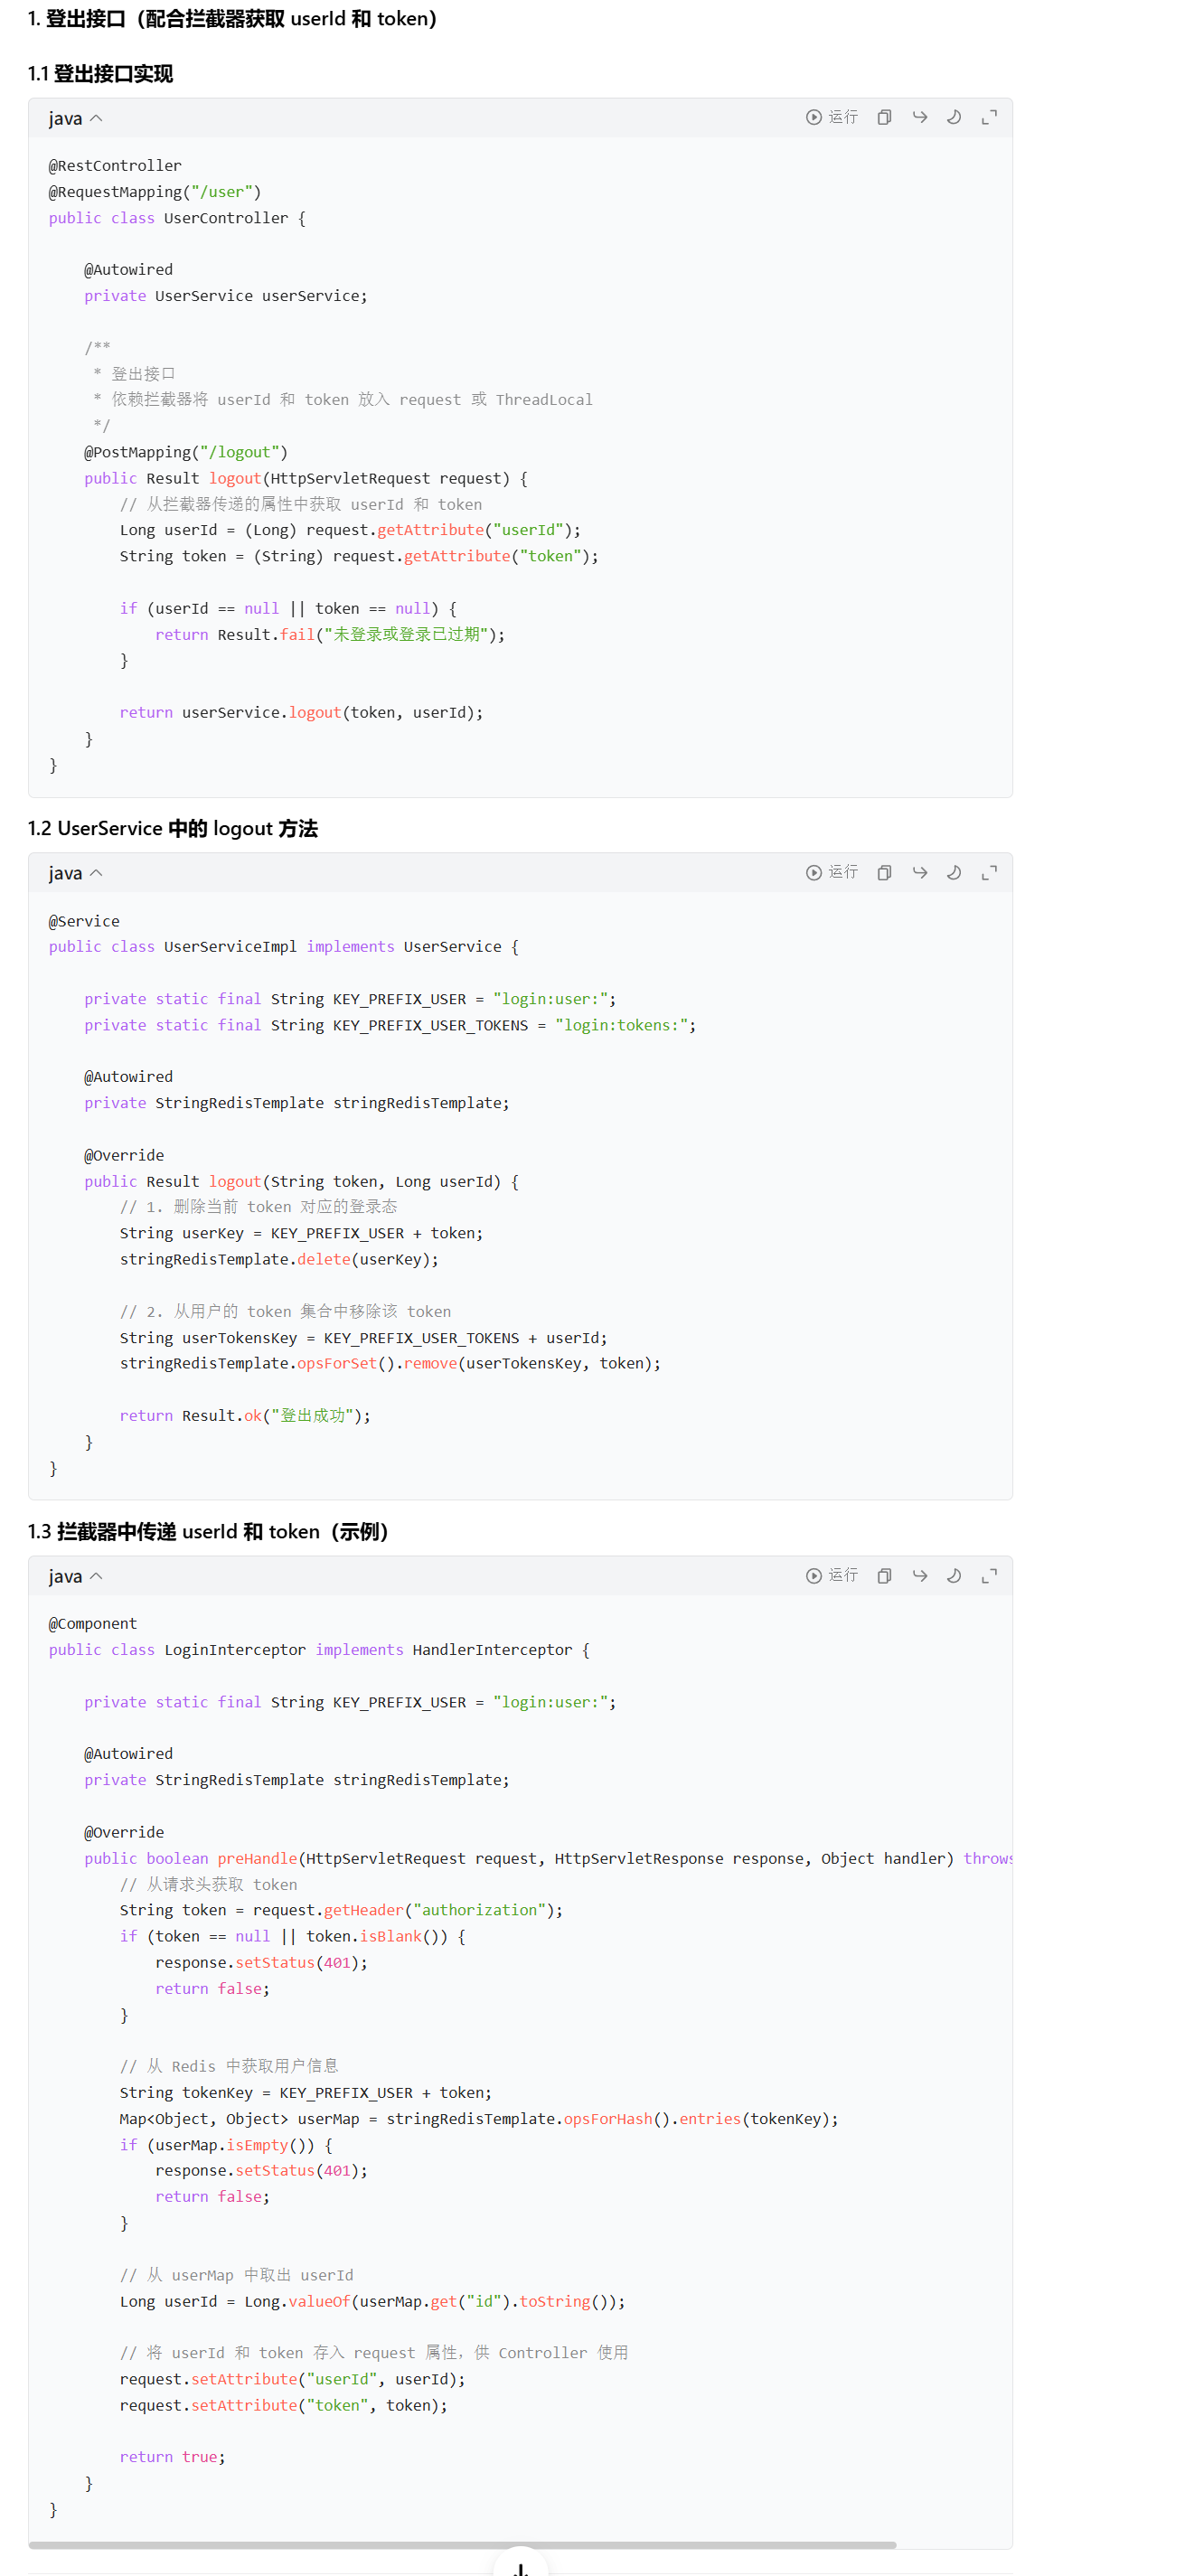Click the 'login:tokens:' string literal

click(622, 1025)
